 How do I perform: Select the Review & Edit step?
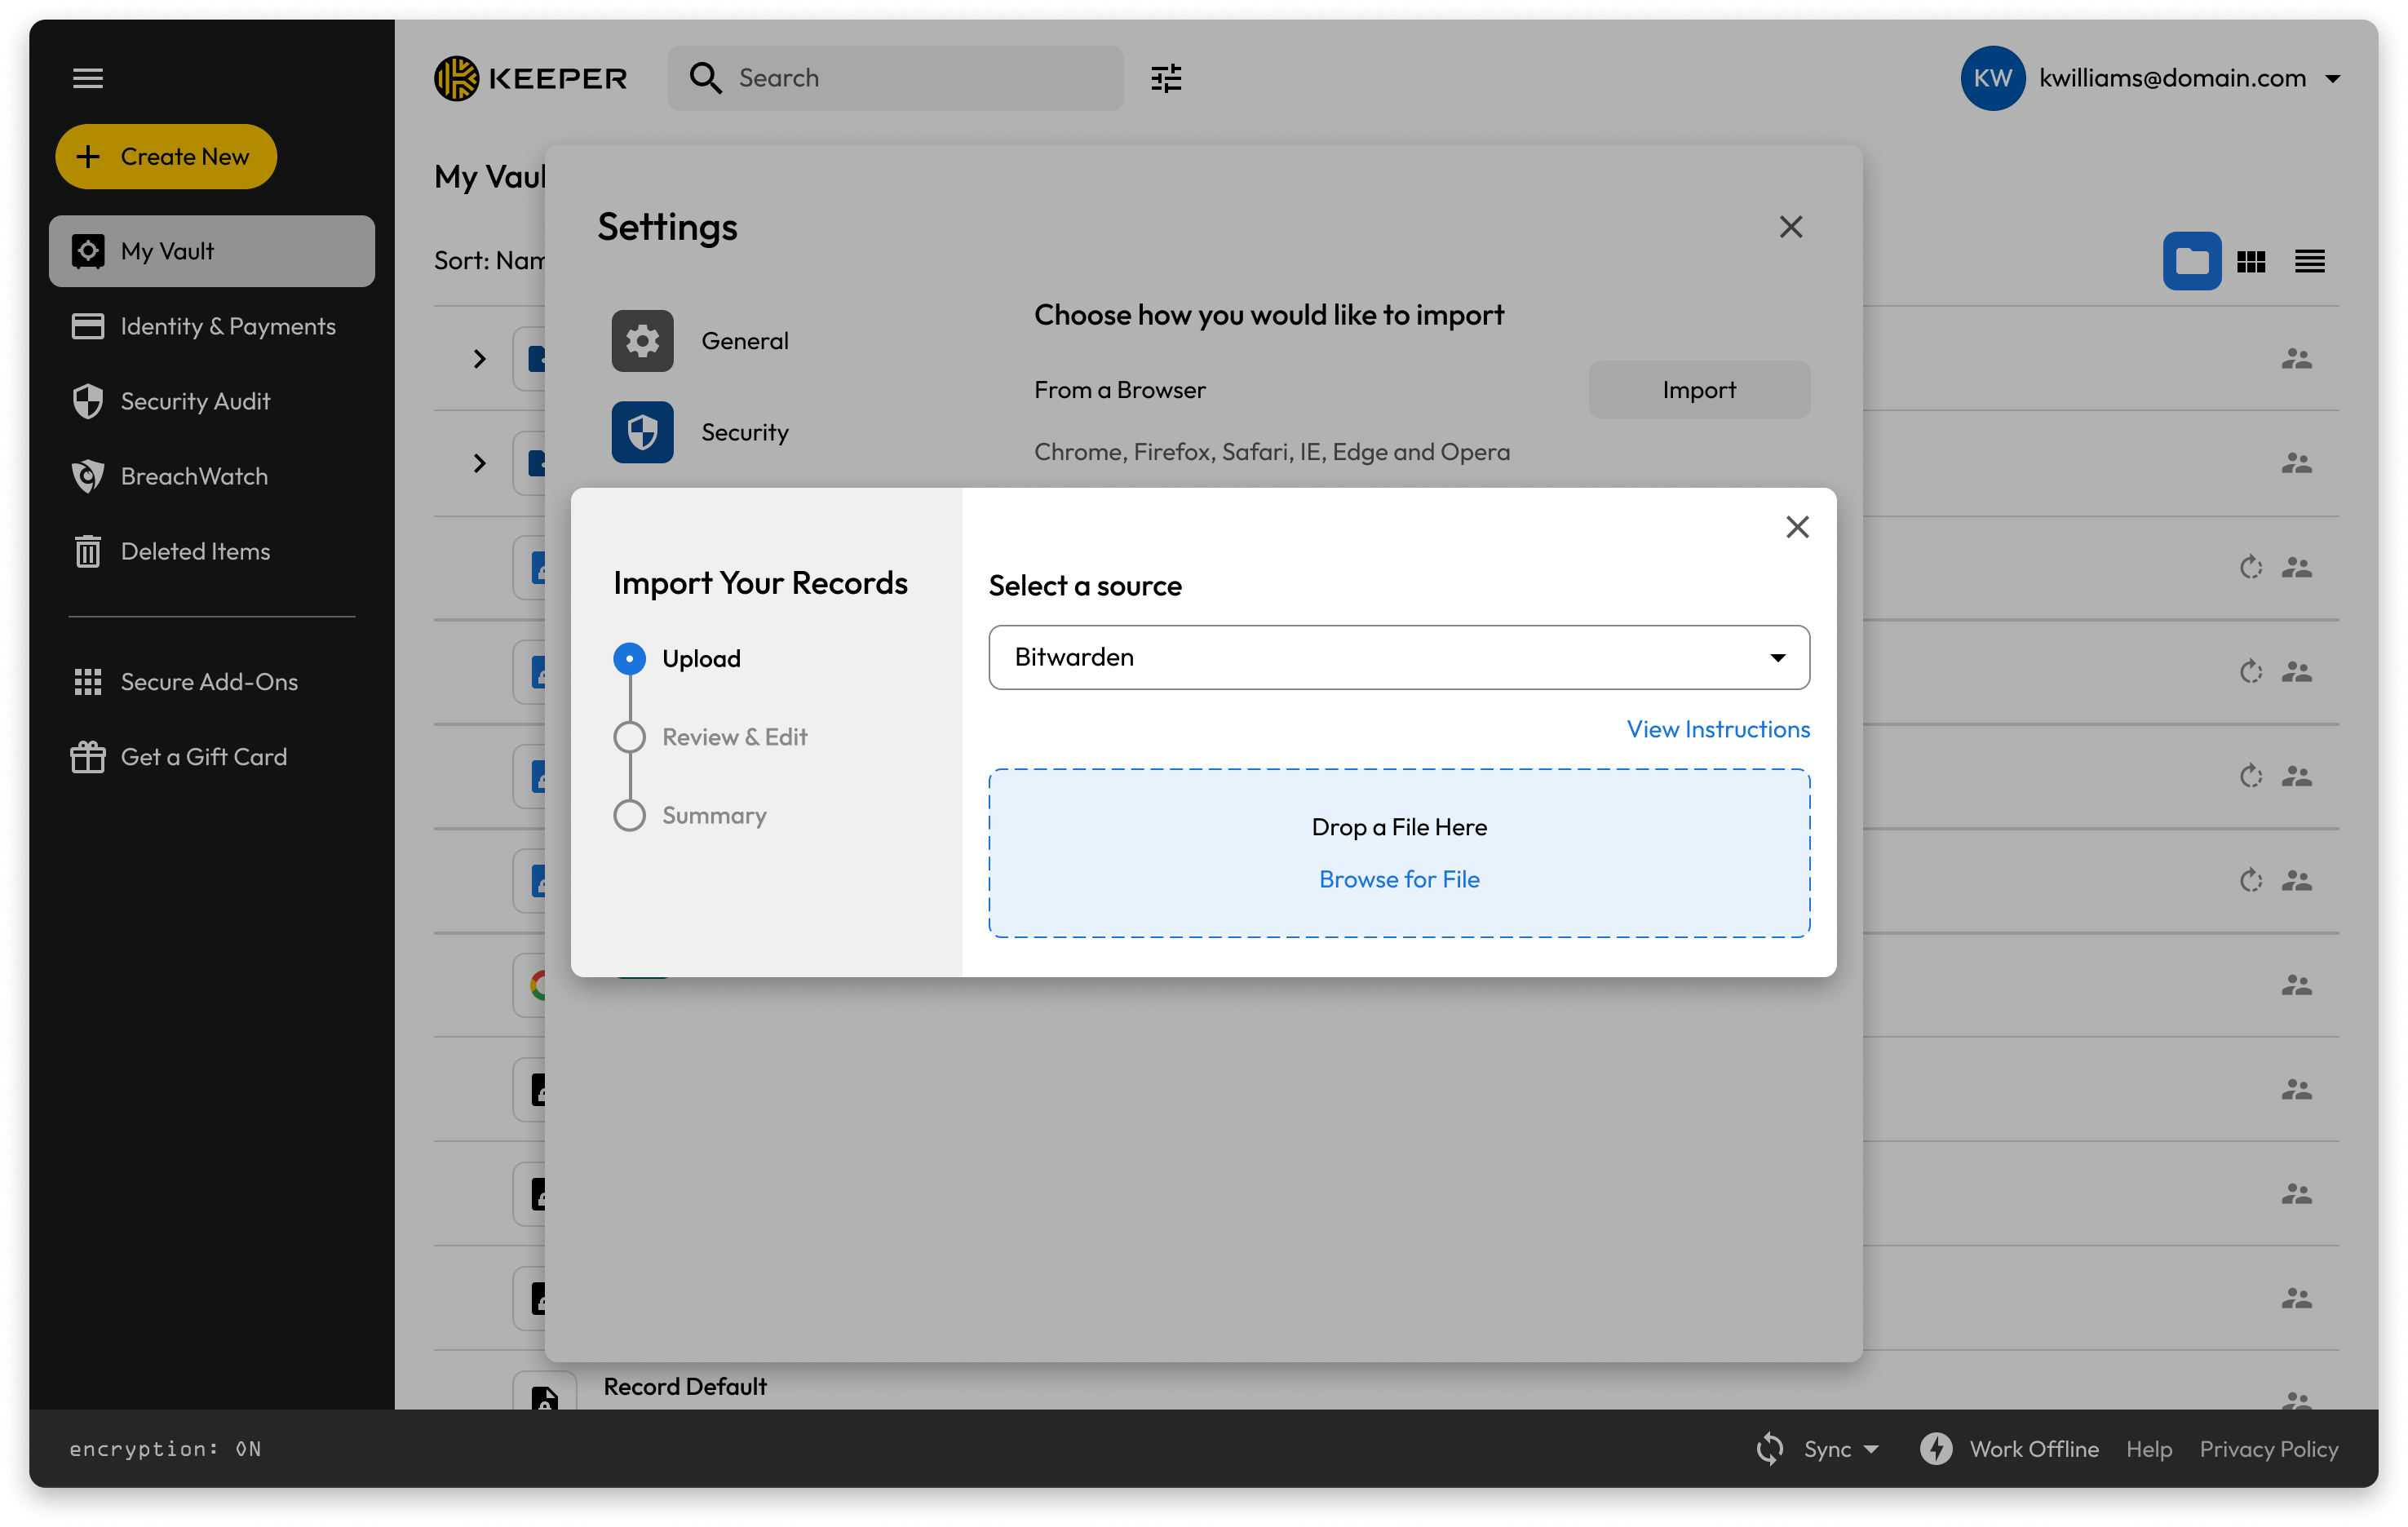pos(629,737)
